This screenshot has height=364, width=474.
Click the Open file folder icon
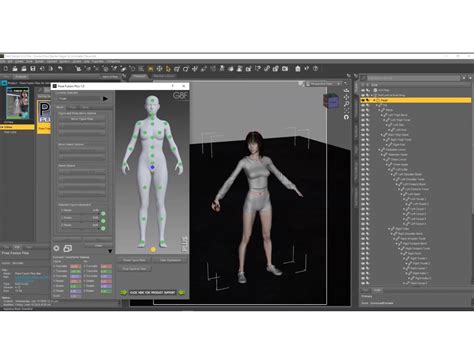(x=15, y=69)
